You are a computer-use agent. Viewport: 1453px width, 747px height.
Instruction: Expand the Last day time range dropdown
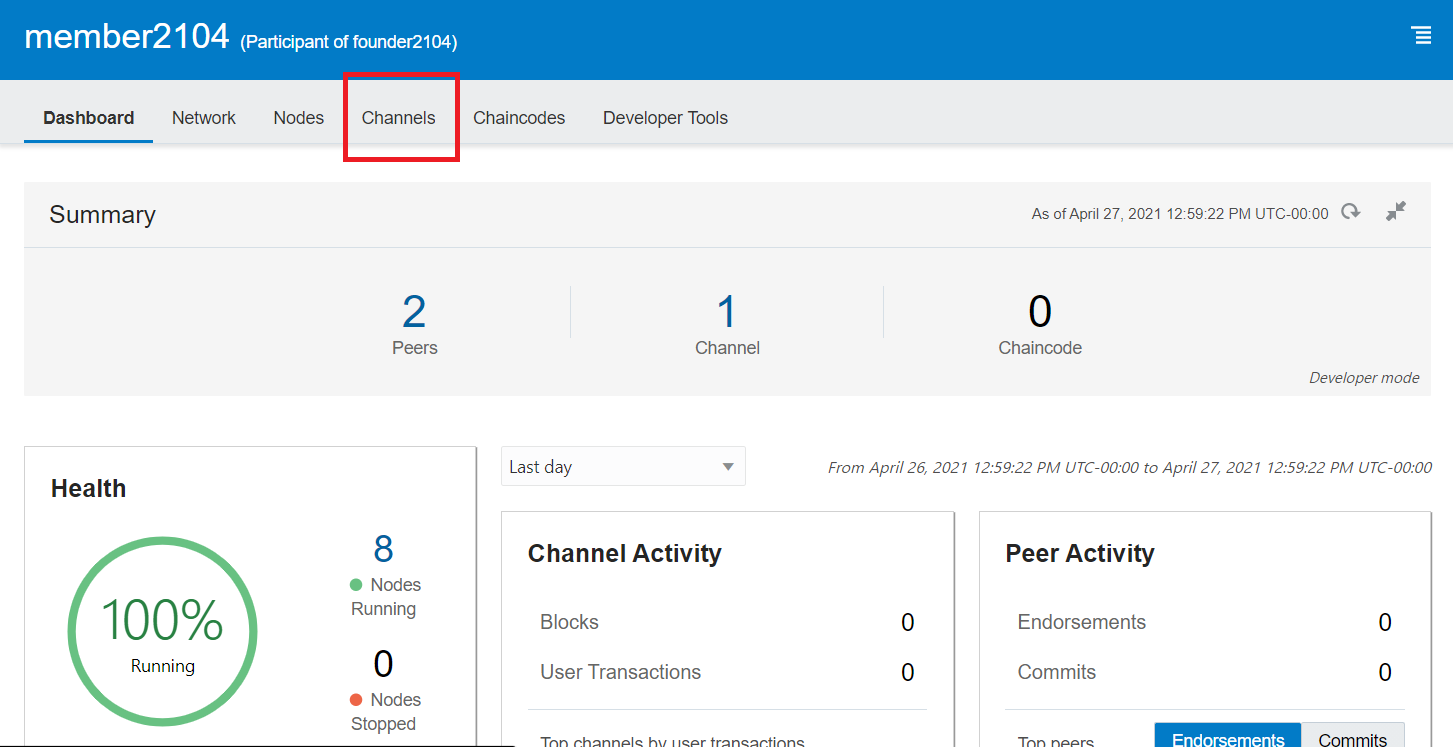[623, 467]
